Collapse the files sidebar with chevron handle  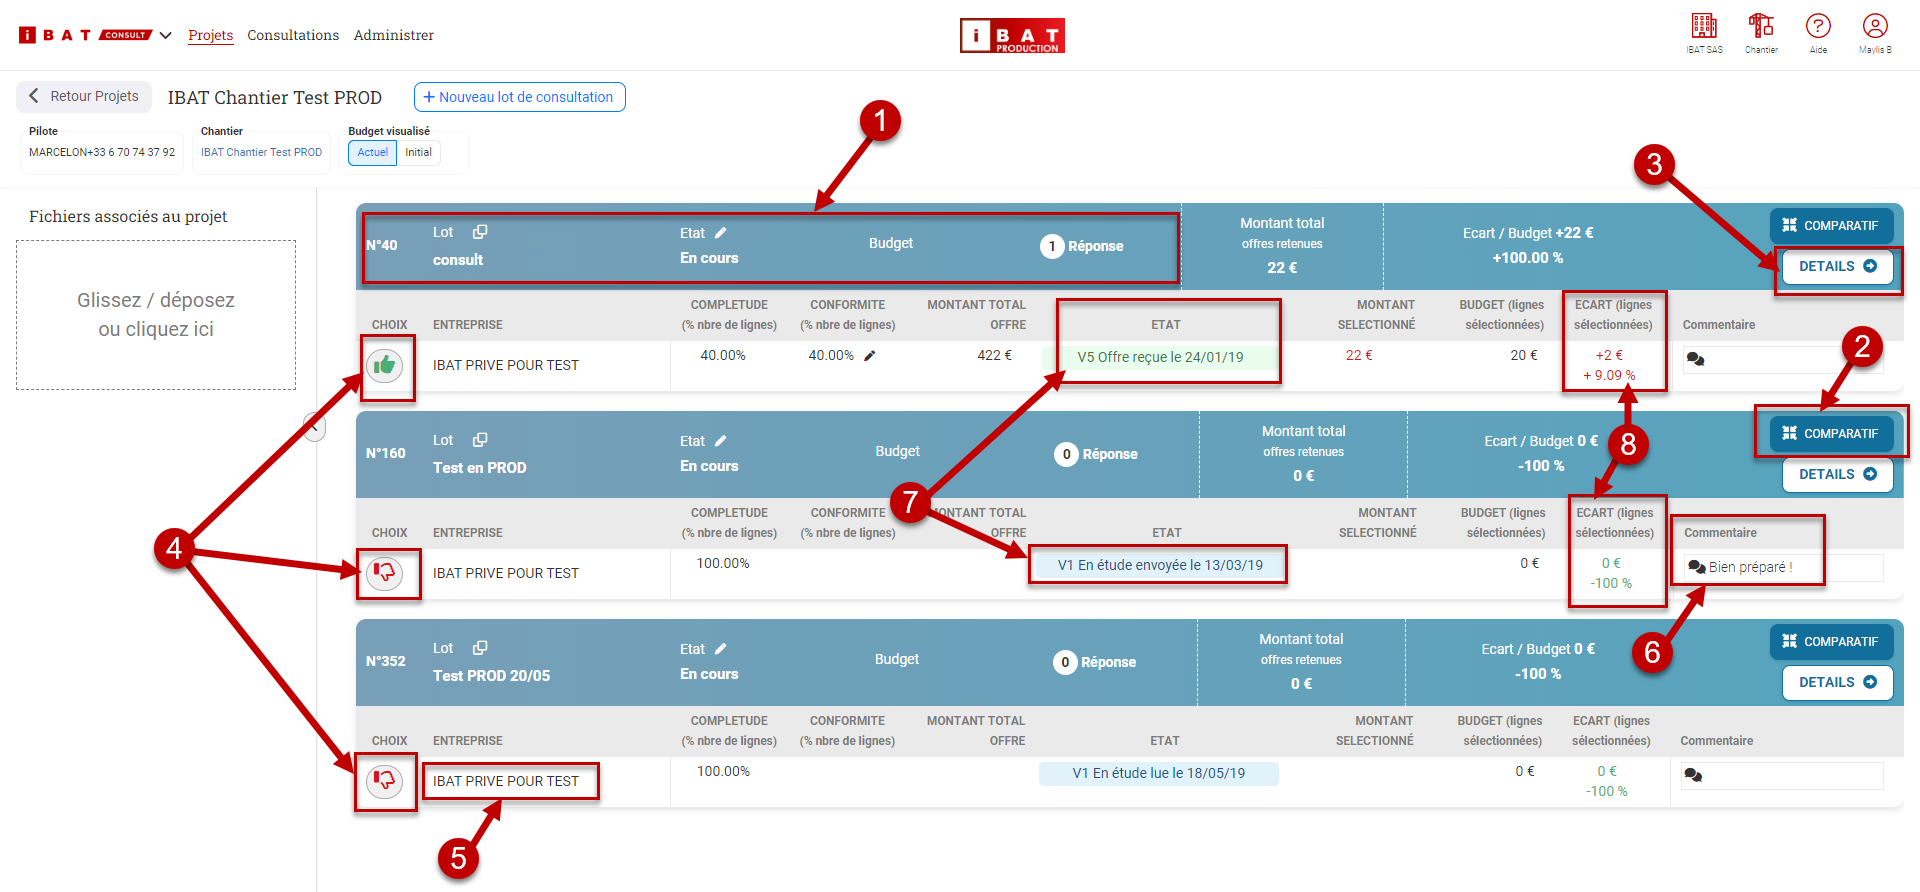[314, 427]
